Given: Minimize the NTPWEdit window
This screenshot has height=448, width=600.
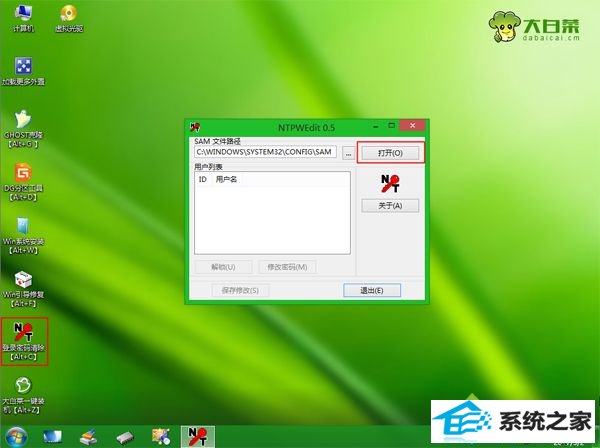Looking at the screenshot, I should 376,126.
